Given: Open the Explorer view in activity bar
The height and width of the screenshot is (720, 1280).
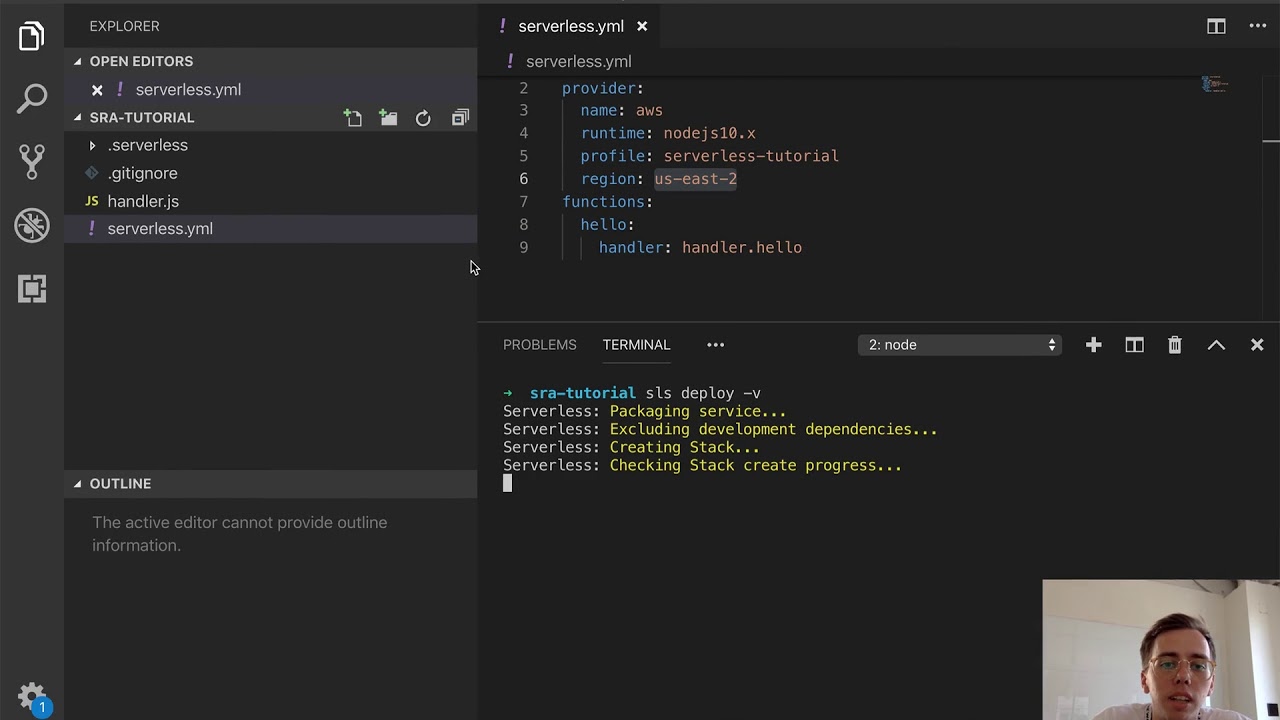Looking at the screenshot, I should tap(31, 37).
